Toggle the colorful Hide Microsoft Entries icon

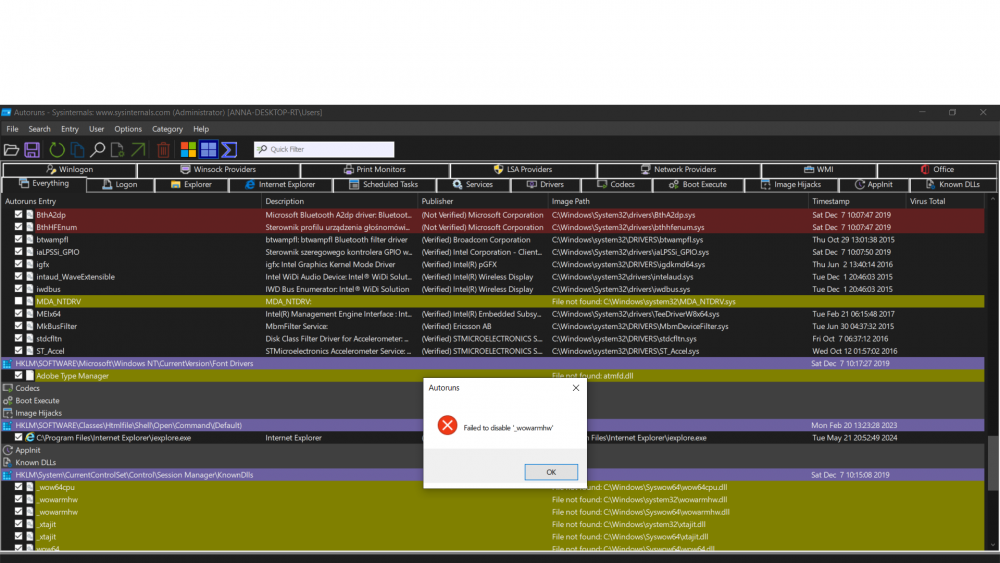pos(188,150)
